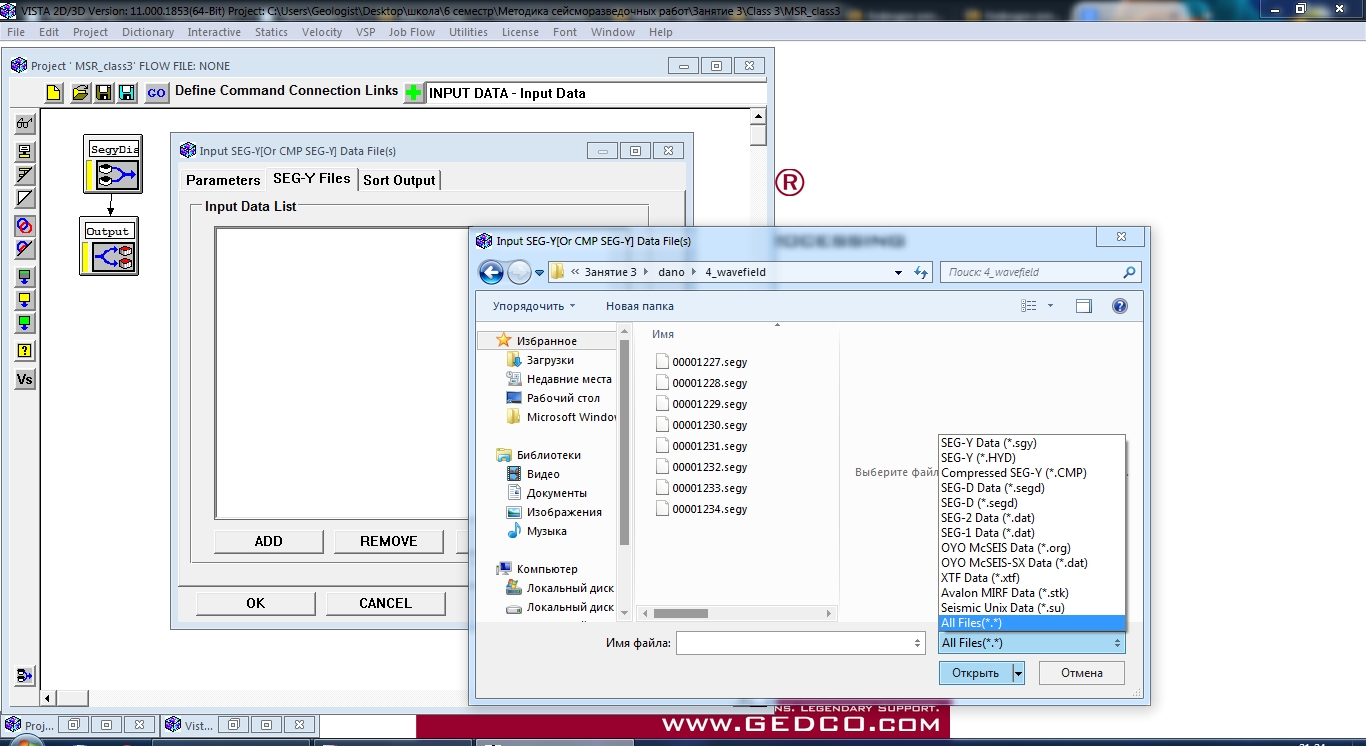Select file 00001227.segy
This screenshot has height=746, width=1366.
coord(701,362)
